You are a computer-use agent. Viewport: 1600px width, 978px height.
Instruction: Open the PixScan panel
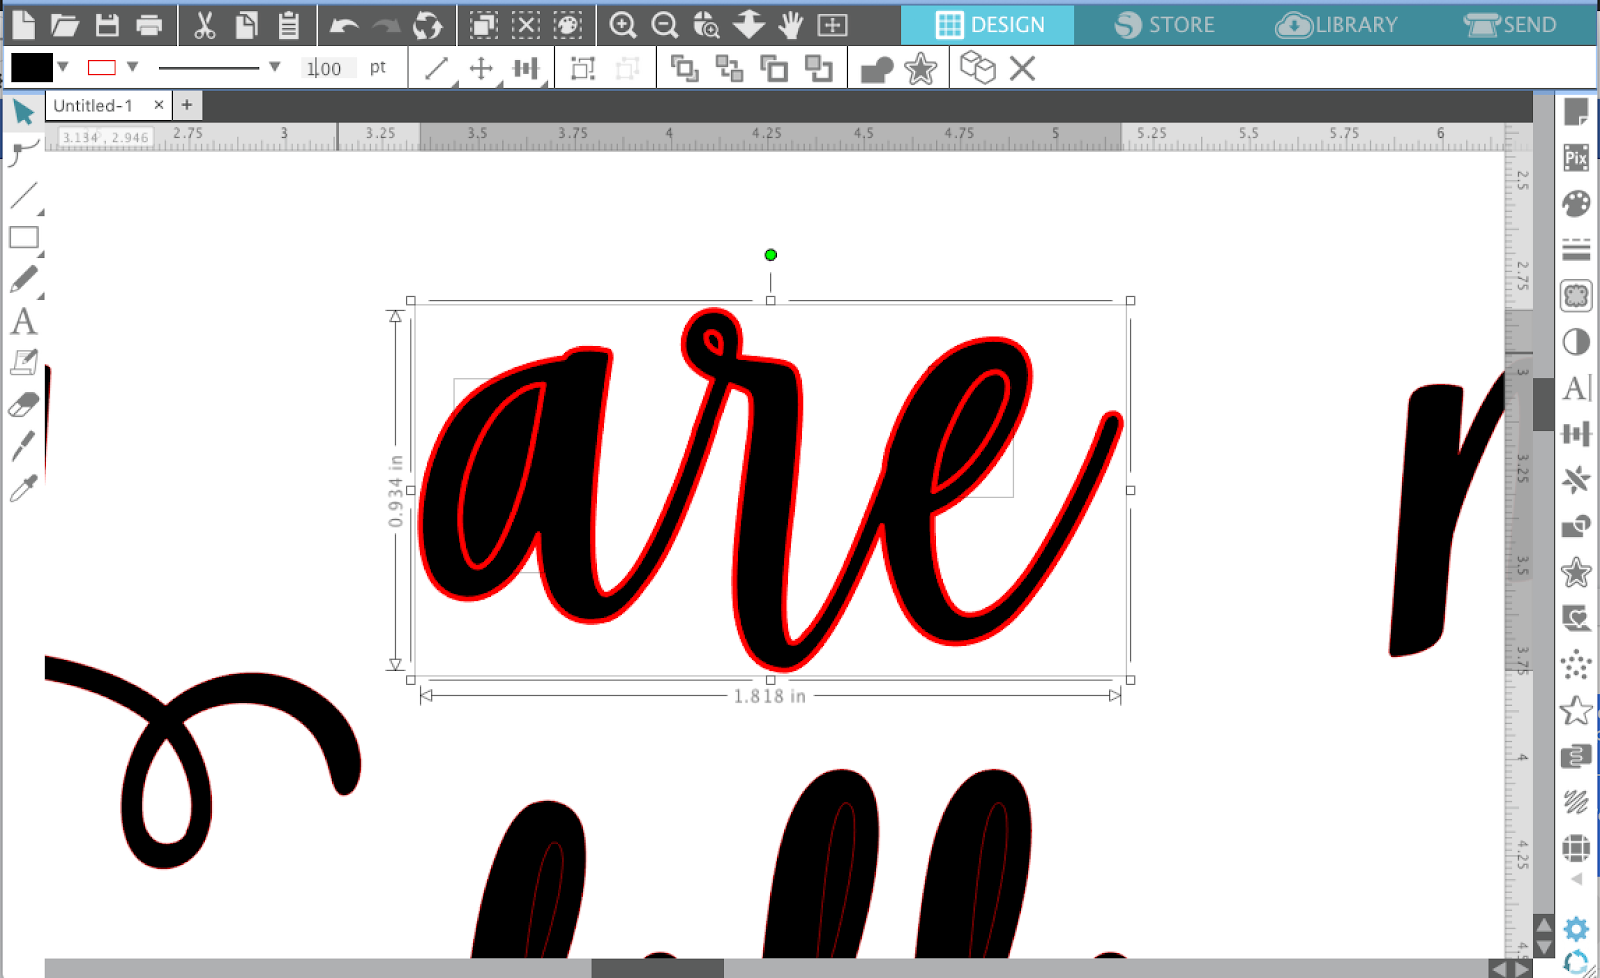[x=1575, y=158]
